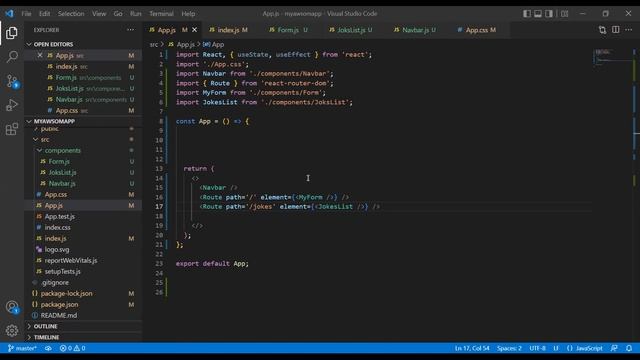The width and height of the screenshot is (640, 360).
Task: Open README.md in the file tree
Action: pyautogui.click(x=59, y=316)
